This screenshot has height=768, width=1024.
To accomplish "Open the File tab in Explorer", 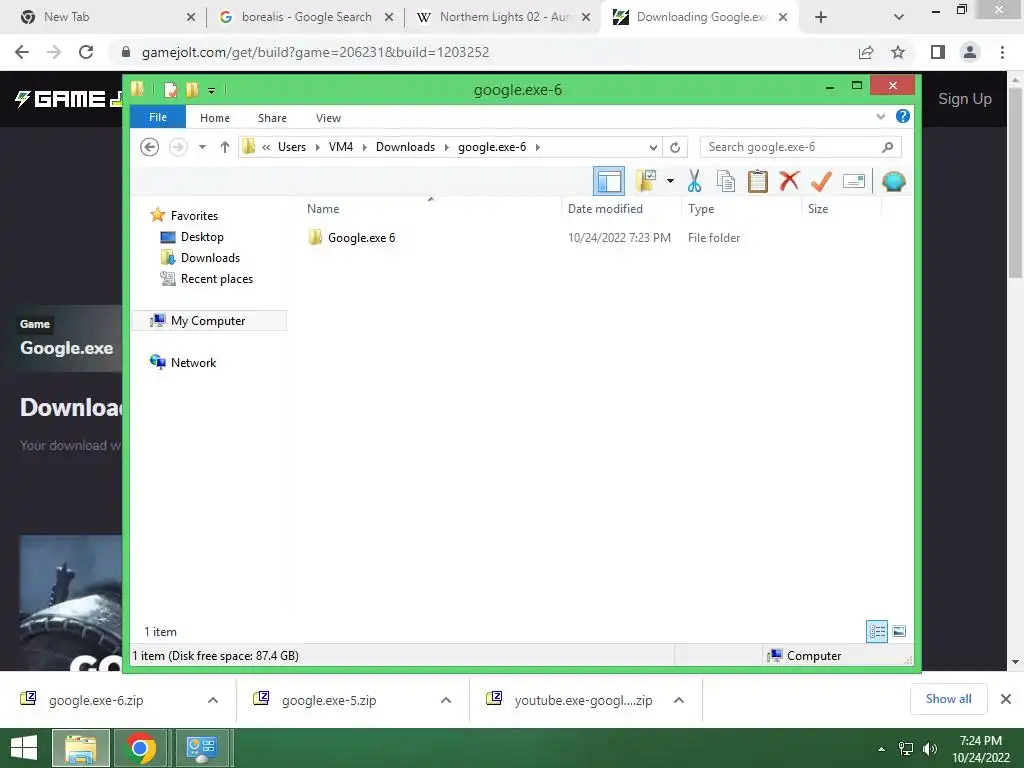I will pos(158,117).
